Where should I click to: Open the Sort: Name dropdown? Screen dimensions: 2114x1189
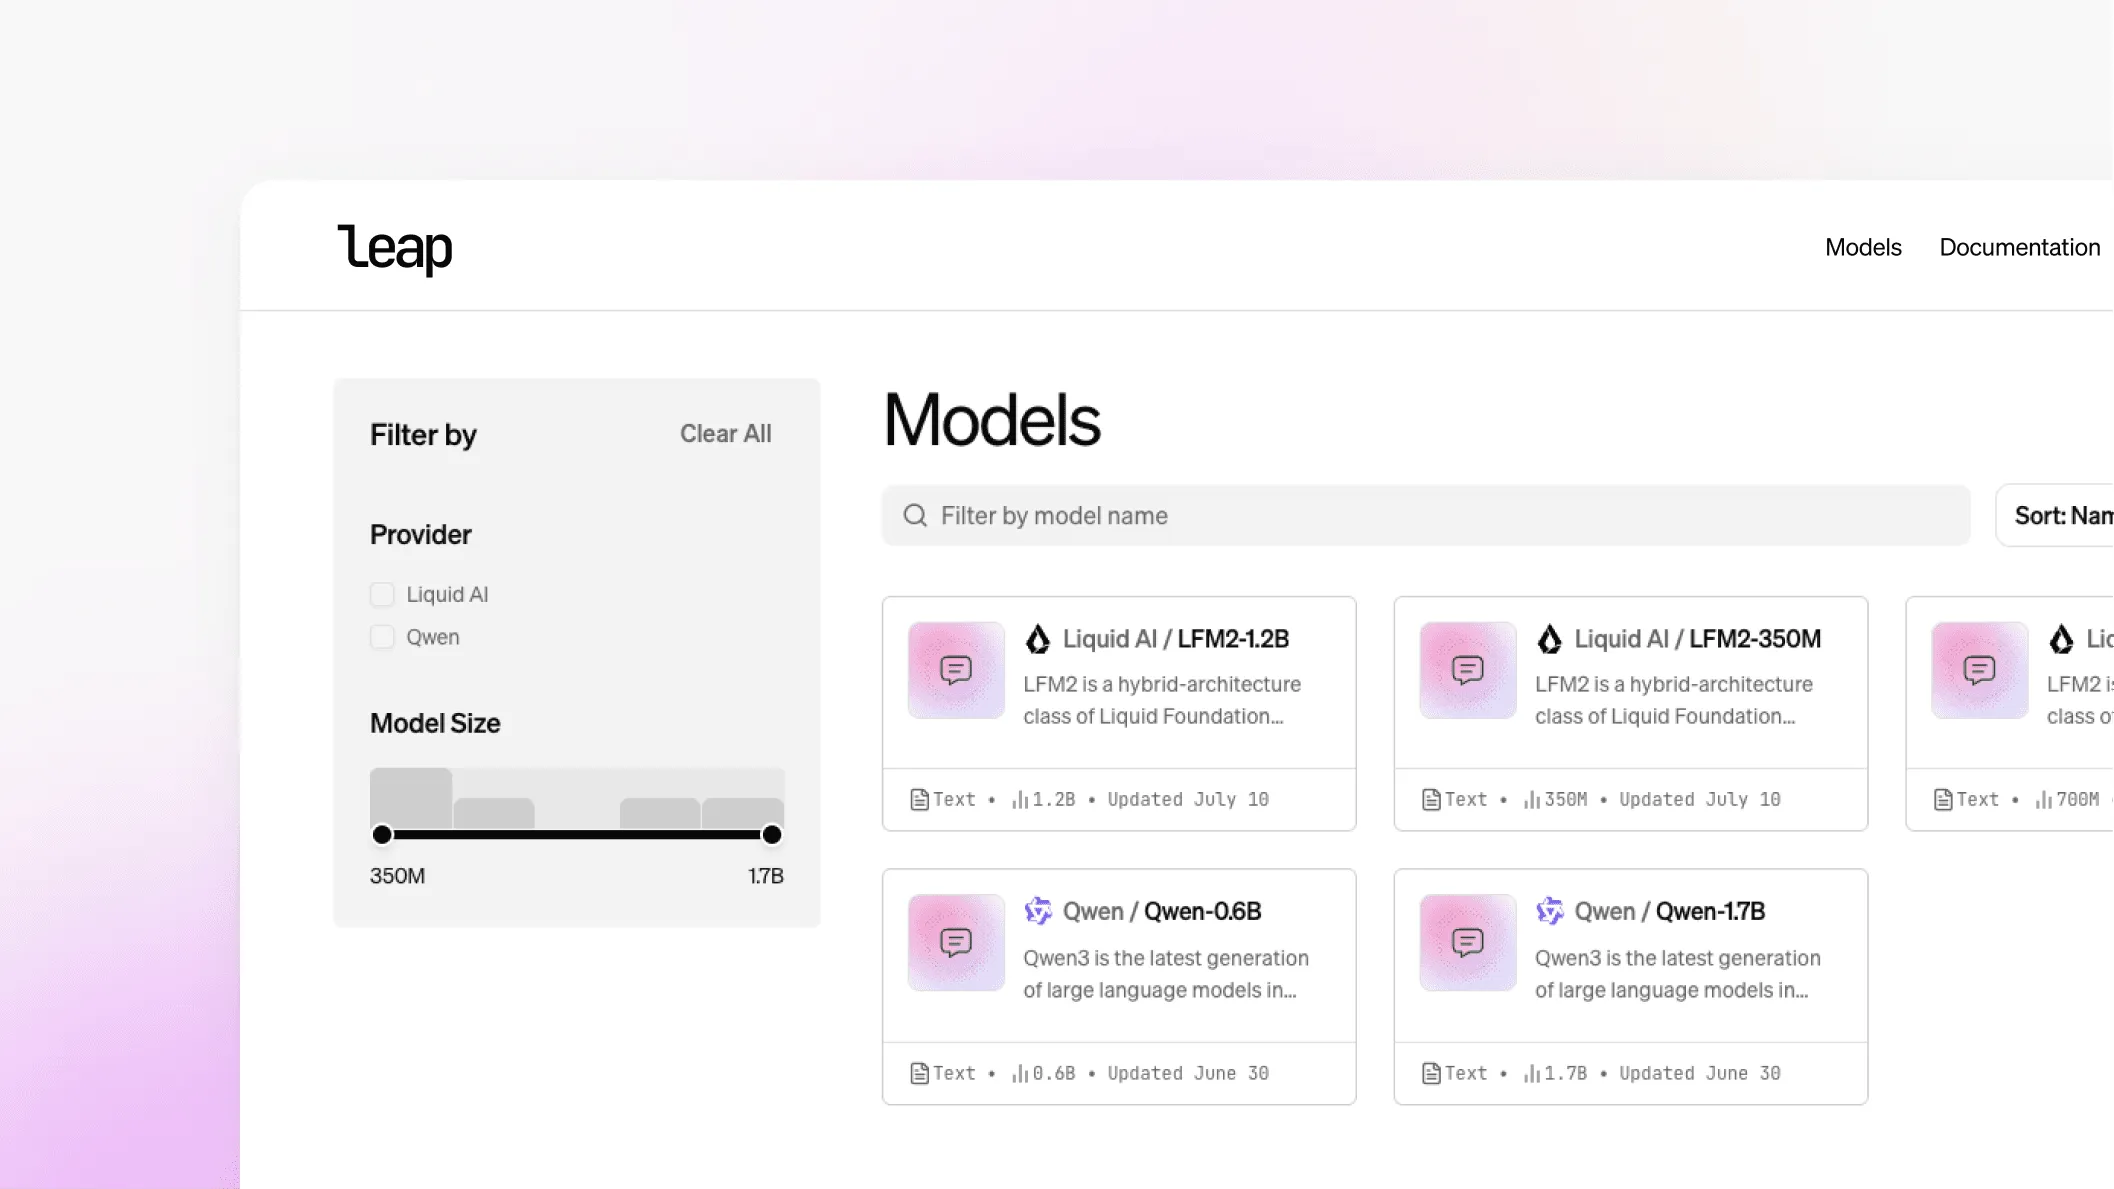coord(2060,515)
